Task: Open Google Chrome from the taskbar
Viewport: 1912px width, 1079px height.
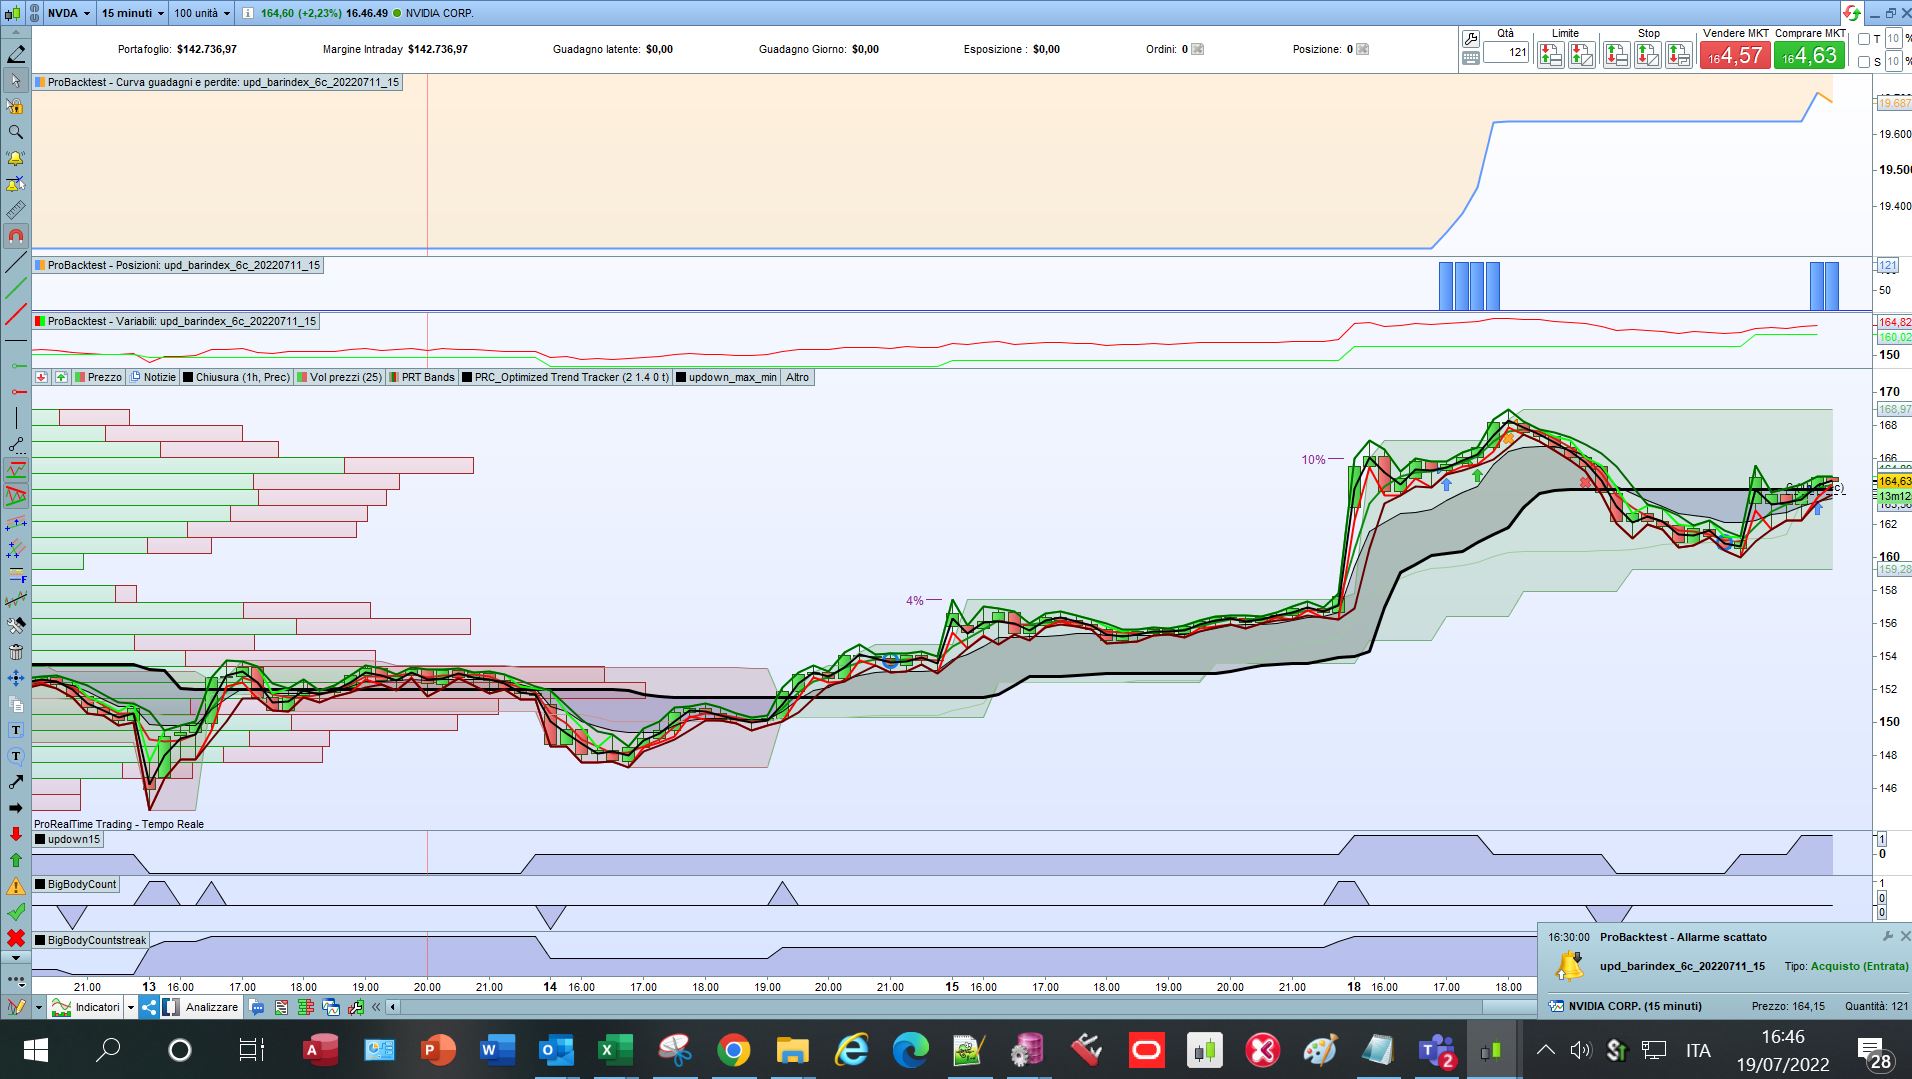Action: (734, 1050)
